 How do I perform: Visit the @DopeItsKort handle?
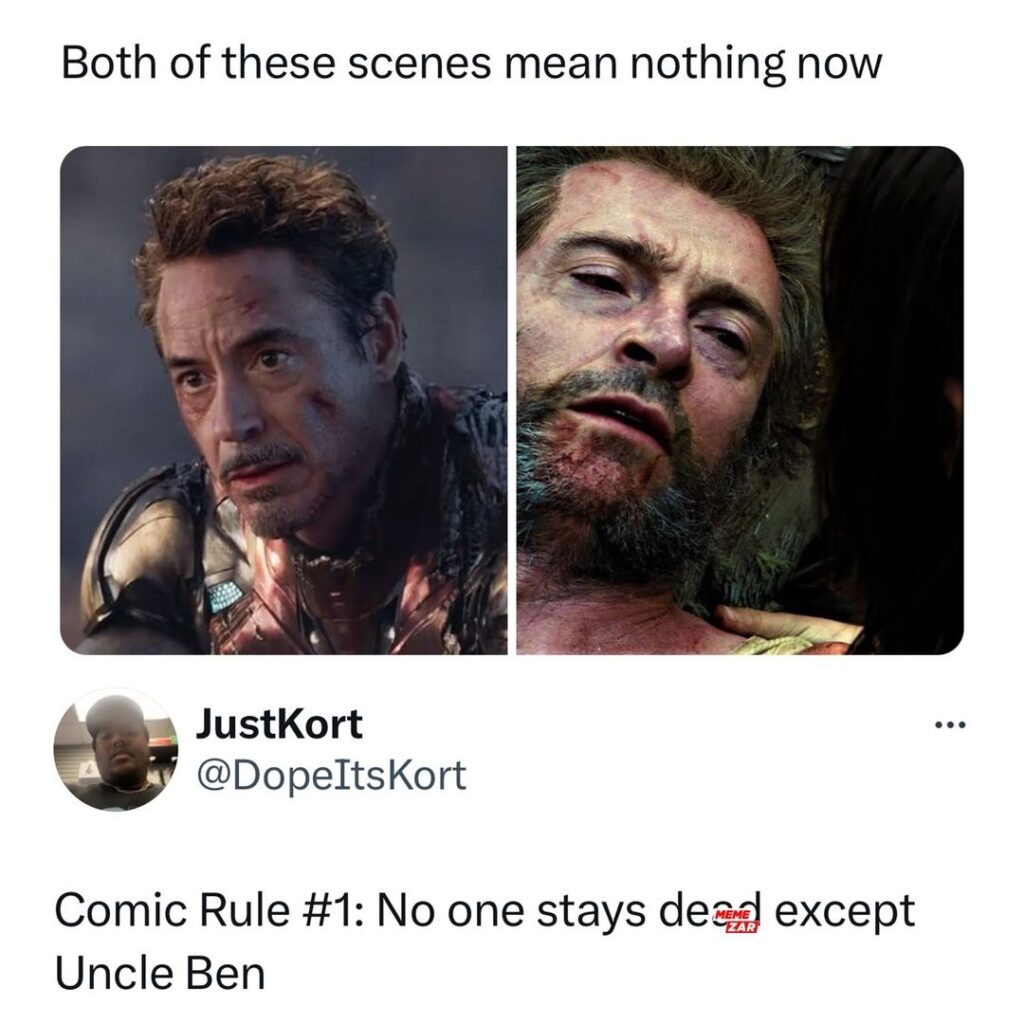point(330,775)
